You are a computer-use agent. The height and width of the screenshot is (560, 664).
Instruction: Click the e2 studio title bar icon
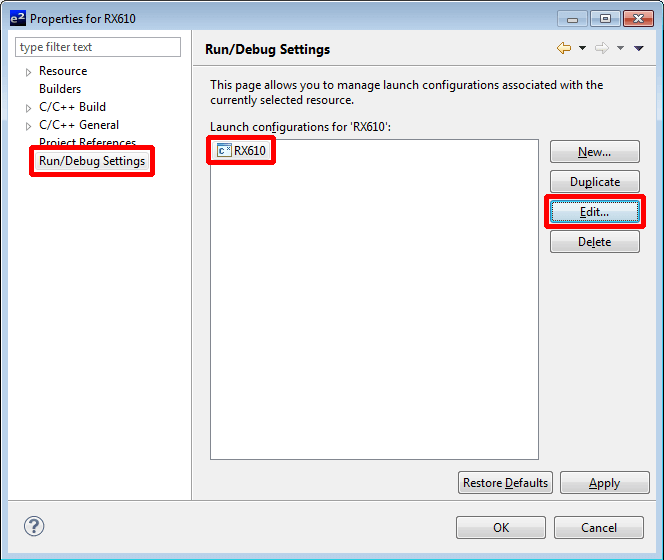17,18
